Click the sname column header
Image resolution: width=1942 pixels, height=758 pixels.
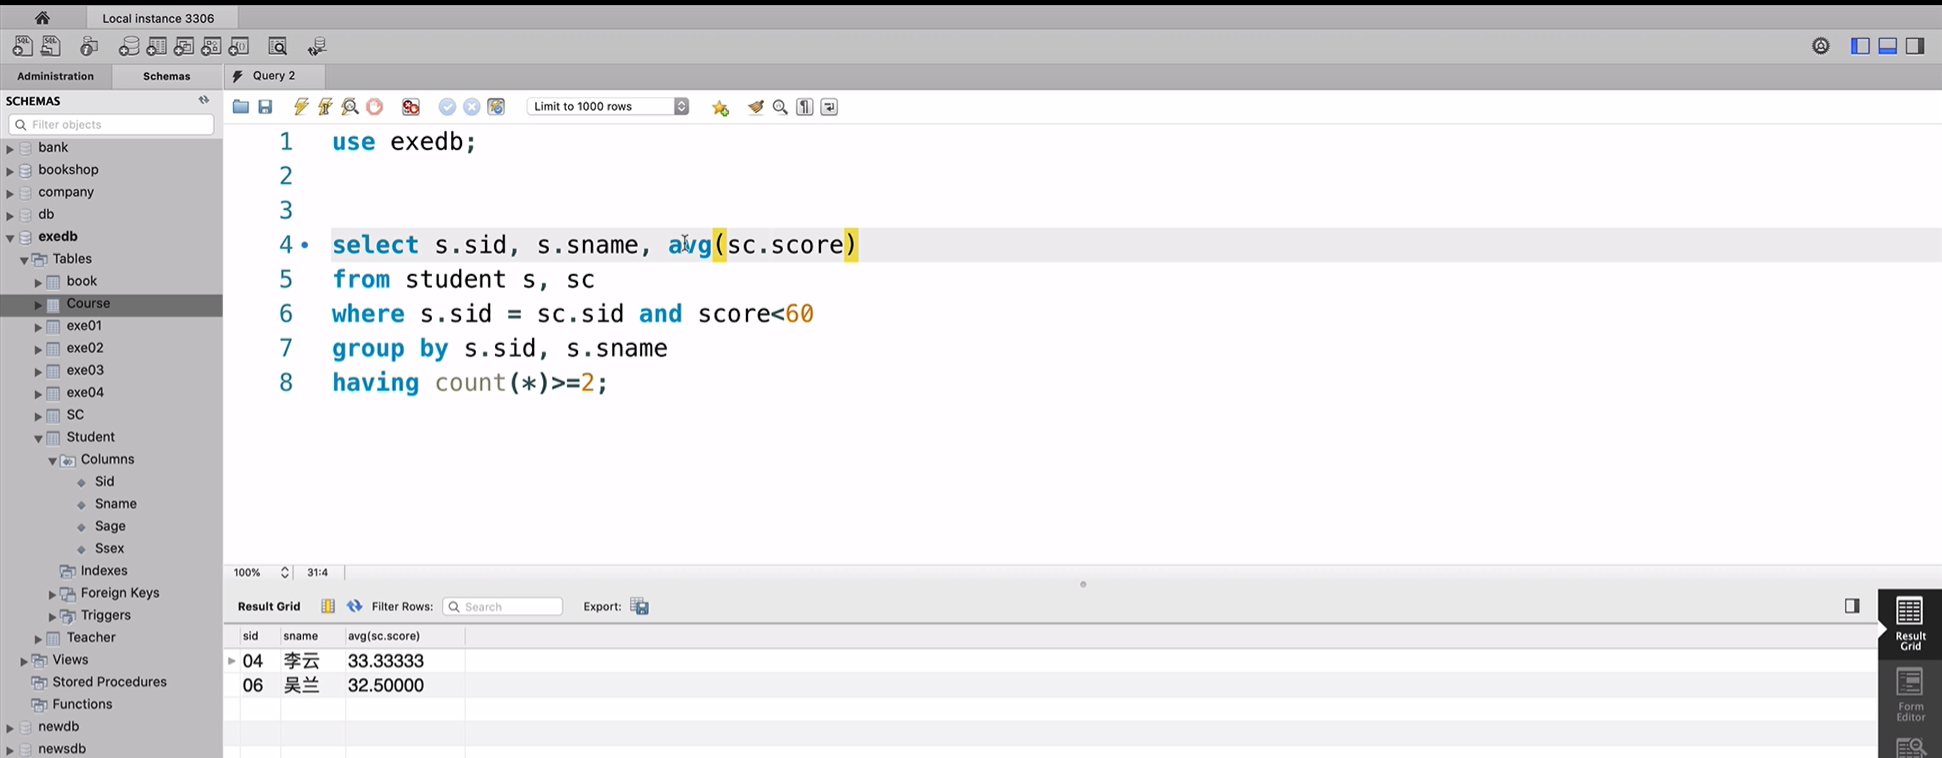tap(300, 636)
